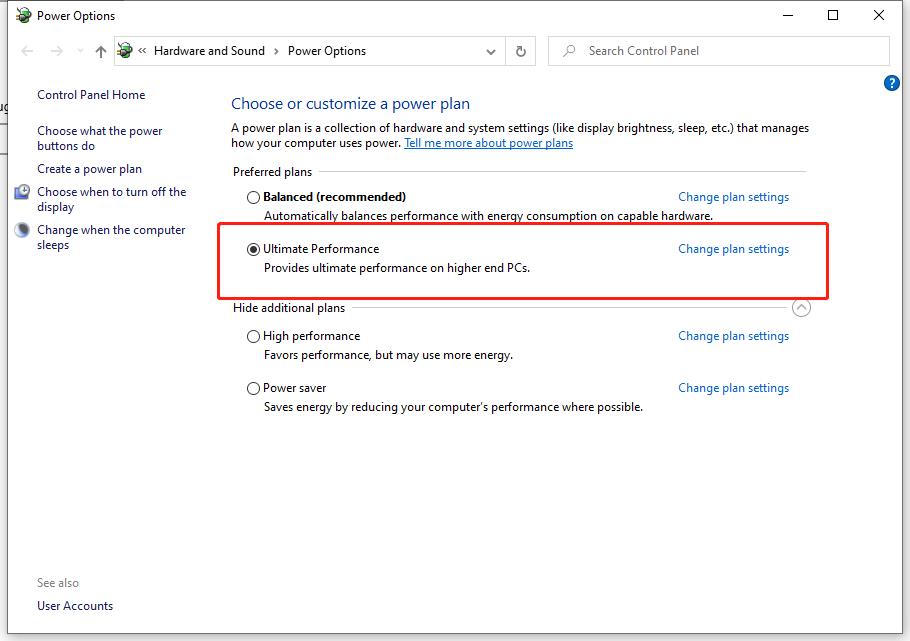Image resolution: width=910 pixels, height=641 pixels.
Task: Change plan settings for High performance
Action: (734, 336)
